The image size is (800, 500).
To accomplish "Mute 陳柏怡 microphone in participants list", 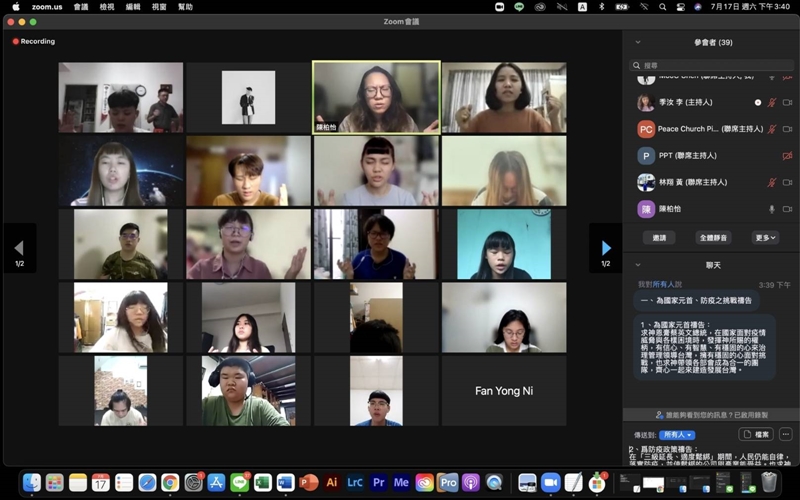I will click(x=772, y=209).
